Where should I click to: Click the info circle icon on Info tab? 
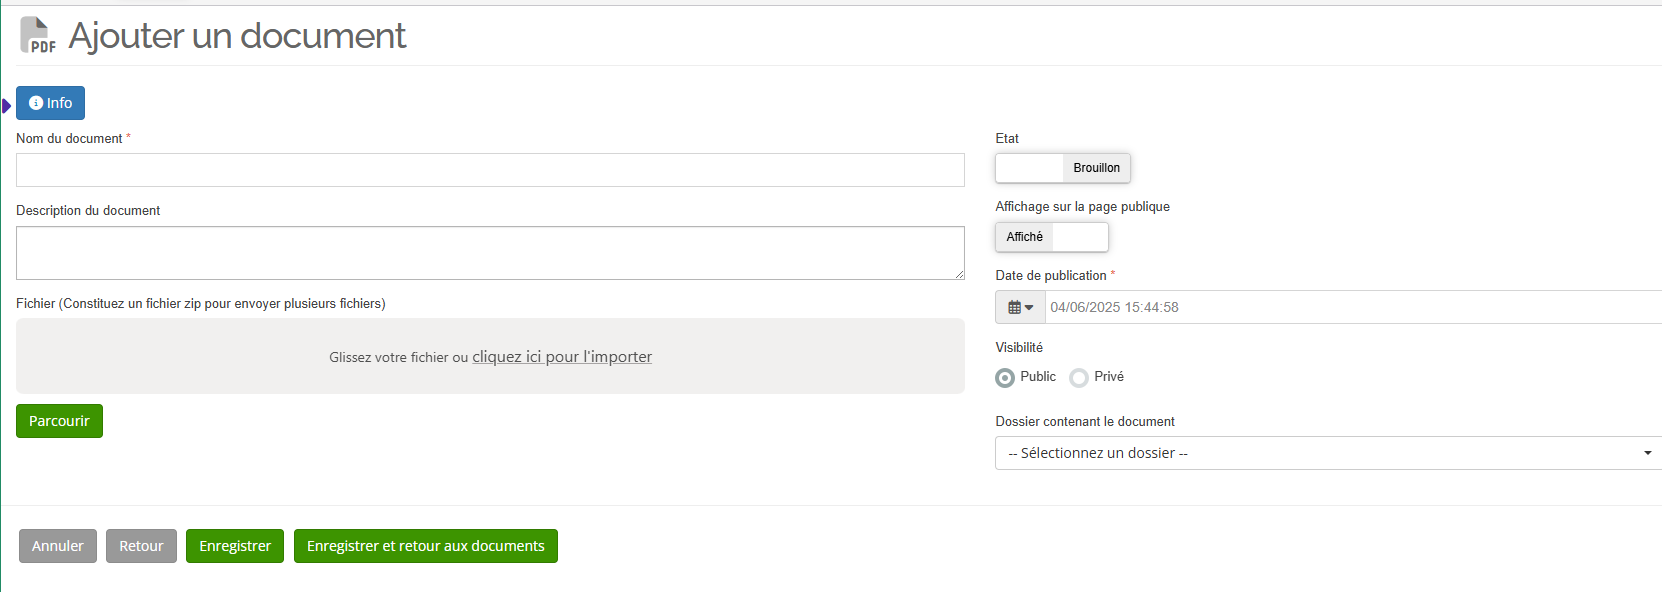36,103
